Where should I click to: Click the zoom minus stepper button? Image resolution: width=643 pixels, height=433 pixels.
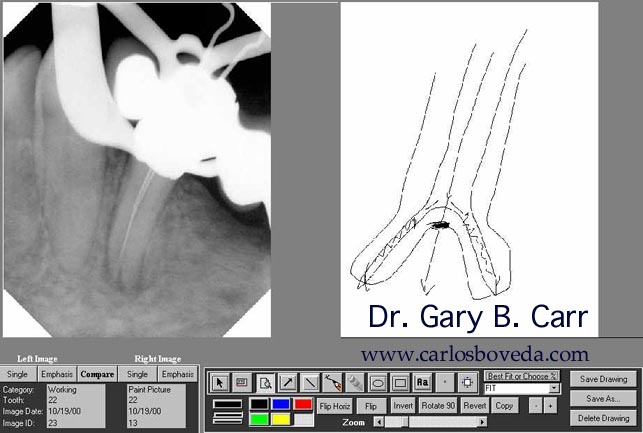point(535,406)
